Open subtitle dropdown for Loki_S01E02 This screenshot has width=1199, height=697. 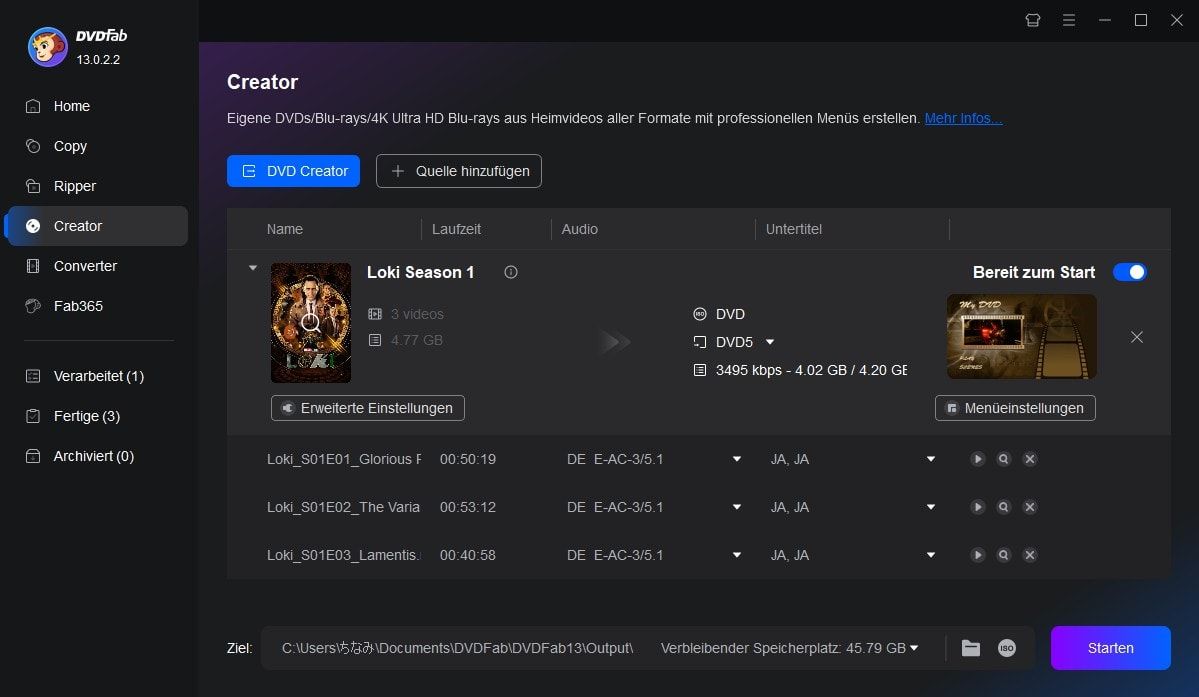931,507
